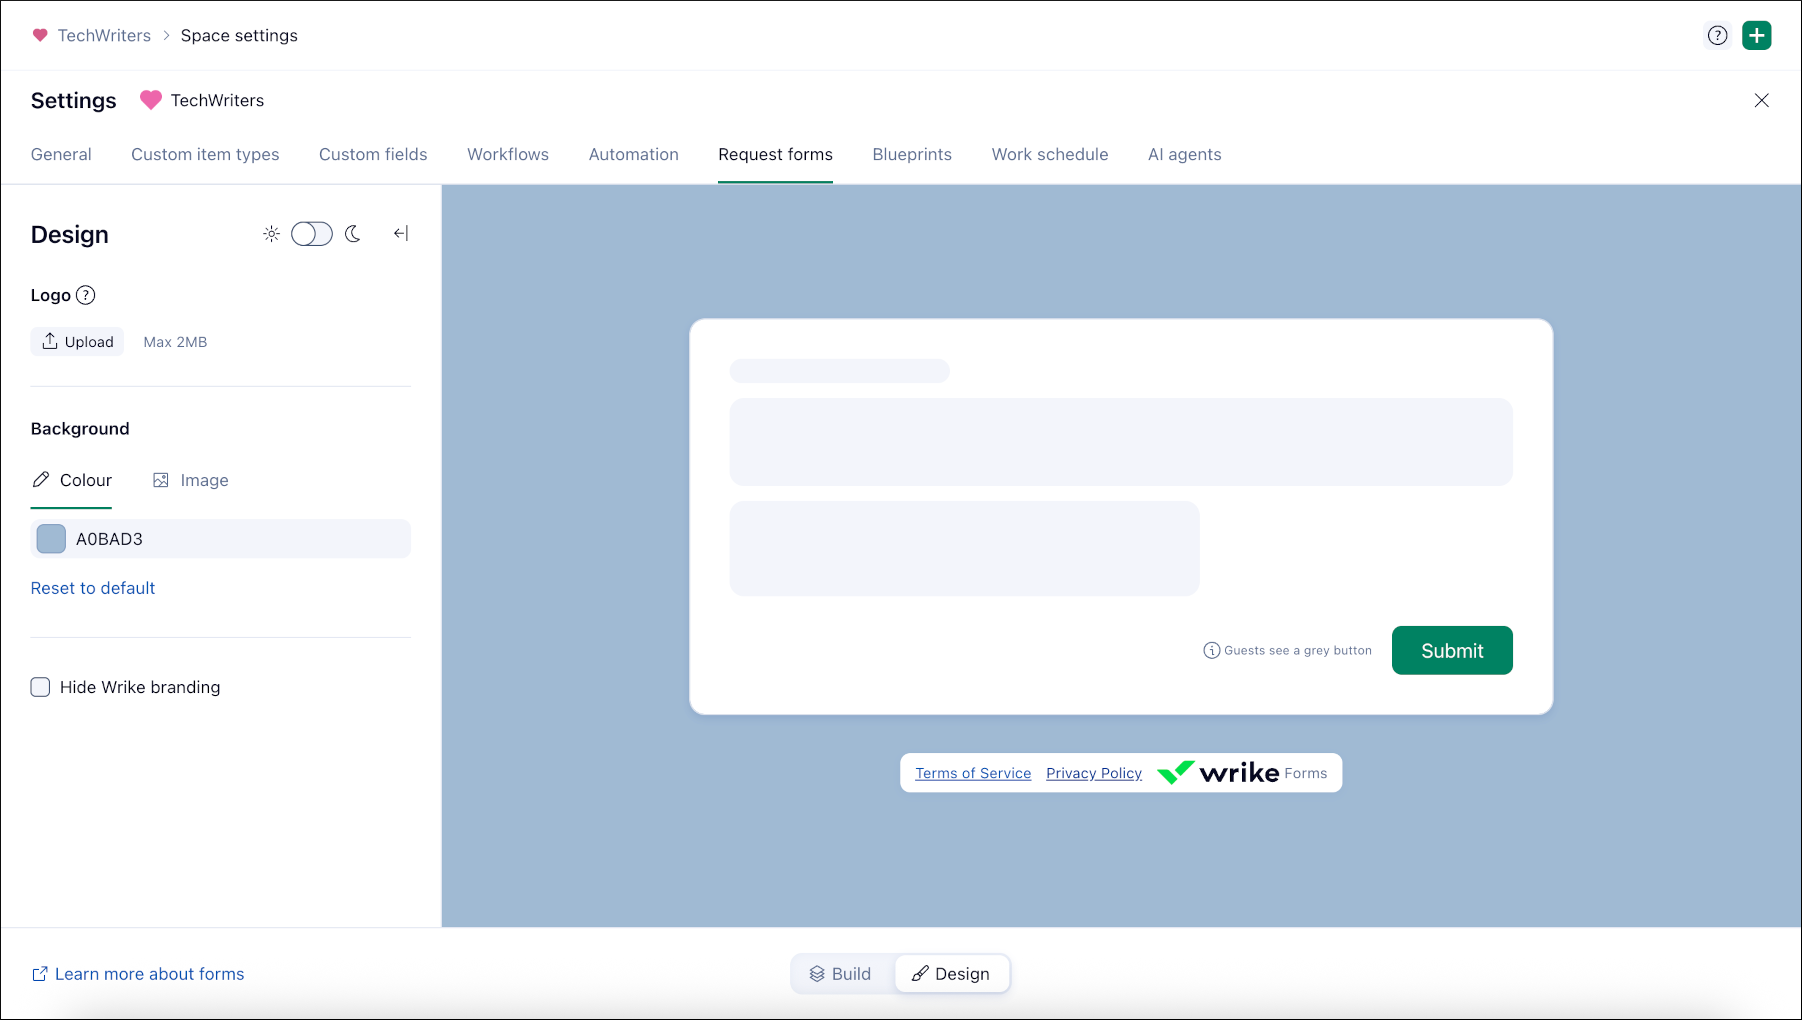
Task: Open the Custom item types tab
Action: [x=205, y=154]
